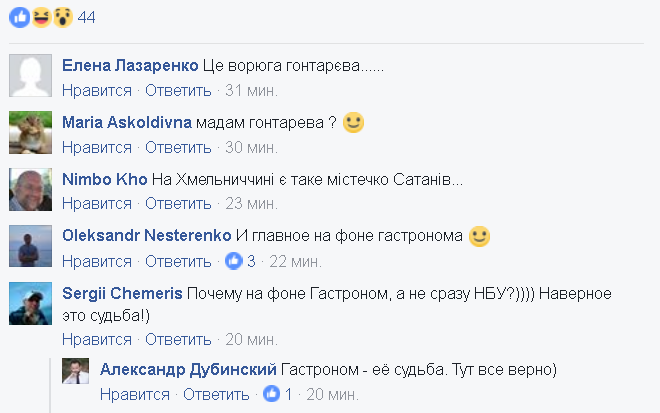Click like icon on Oleksandr Nesterenko's comment
The width and height of the screenshot is (660, 413).
(234, 261)
